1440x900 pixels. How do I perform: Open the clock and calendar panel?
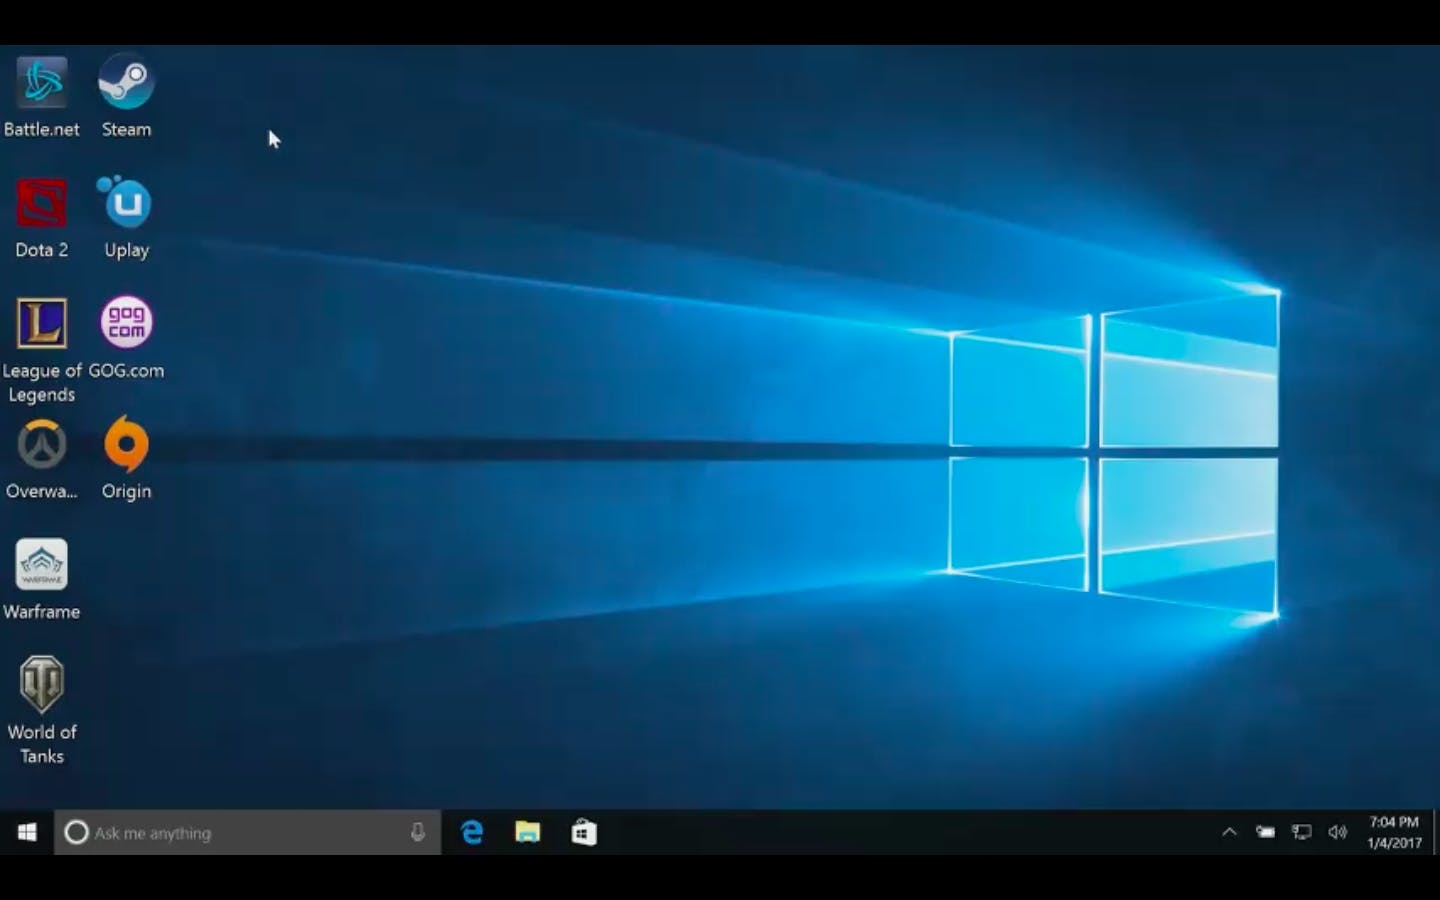tap(1393, 831)
